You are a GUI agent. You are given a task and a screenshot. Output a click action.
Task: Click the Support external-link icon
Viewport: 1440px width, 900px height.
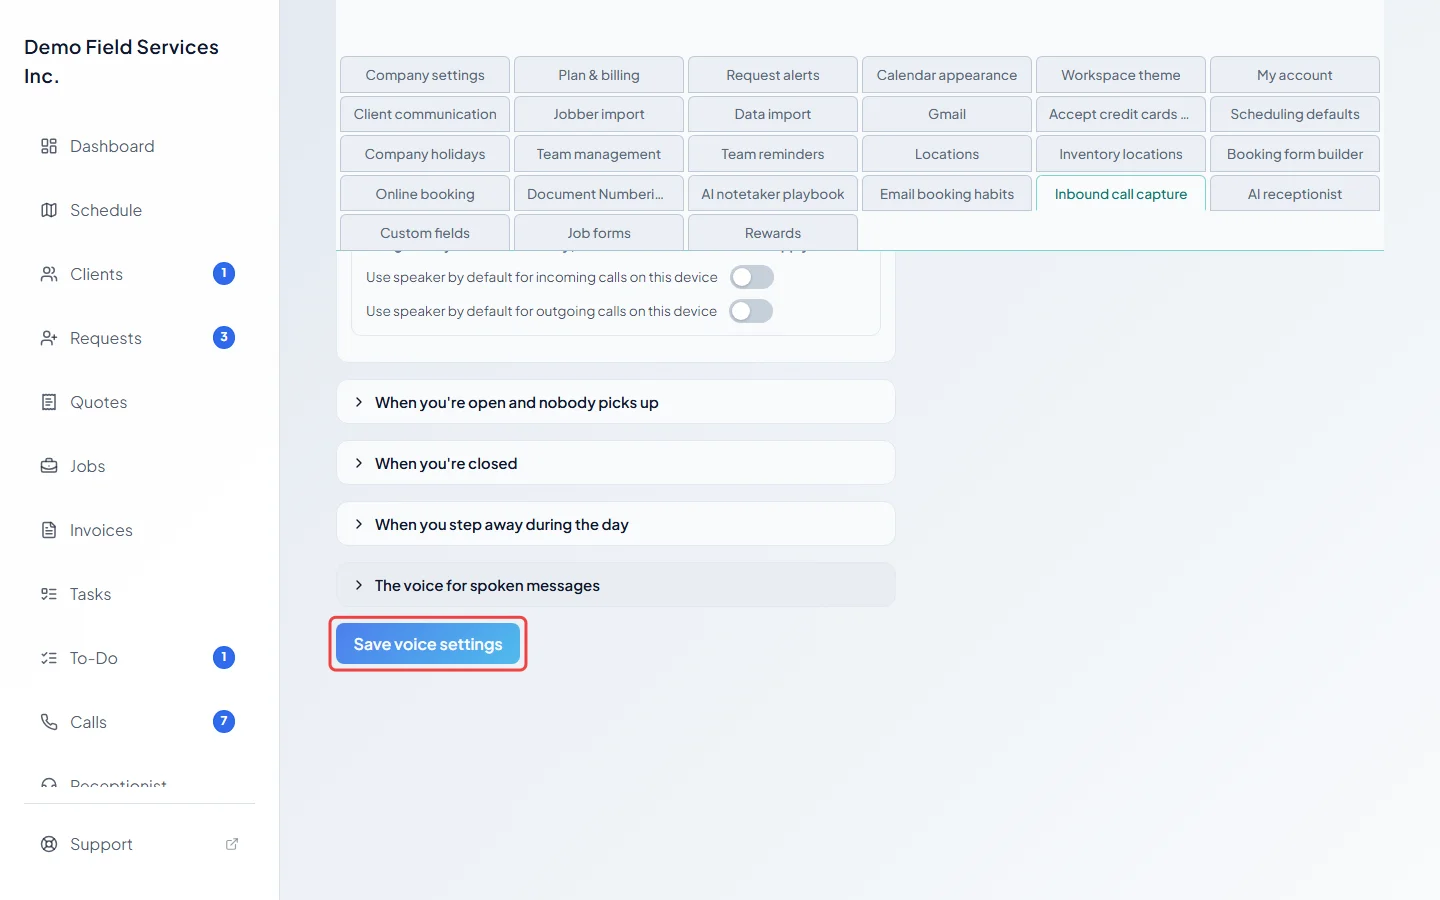(232, 844)
